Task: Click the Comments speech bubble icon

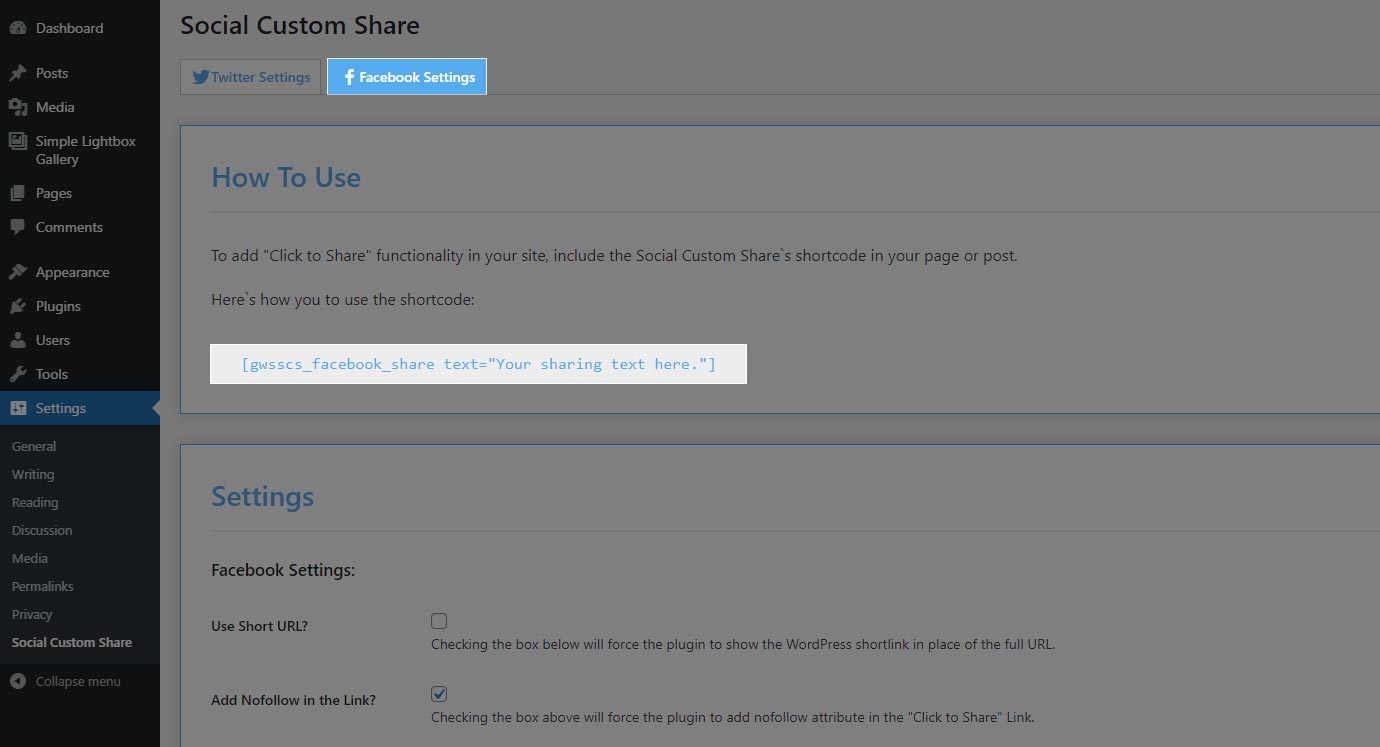Action: pos(18,227)
